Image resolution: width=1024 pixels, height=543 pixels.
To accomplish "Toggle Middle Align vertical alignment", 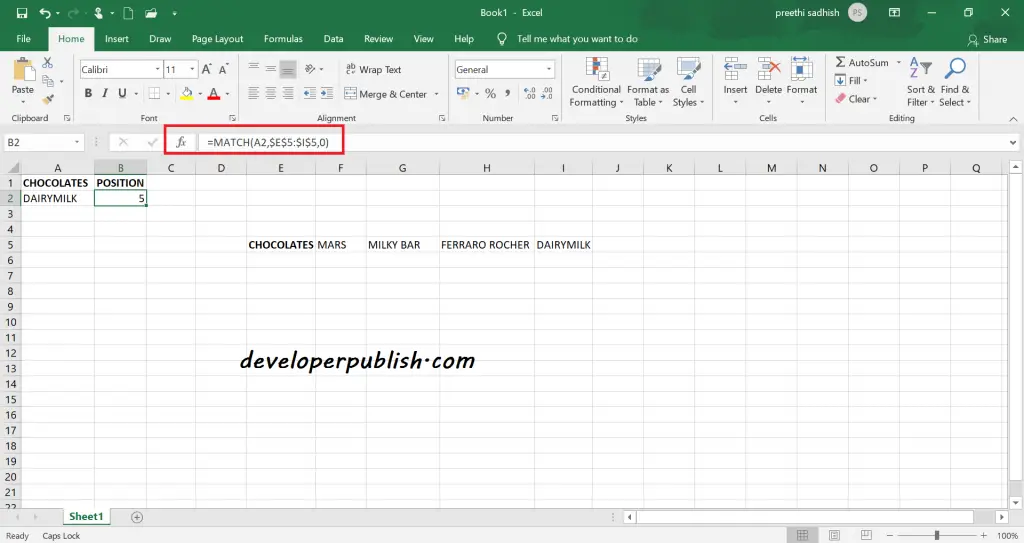I will pyautogui.click(x=270, y=69).
